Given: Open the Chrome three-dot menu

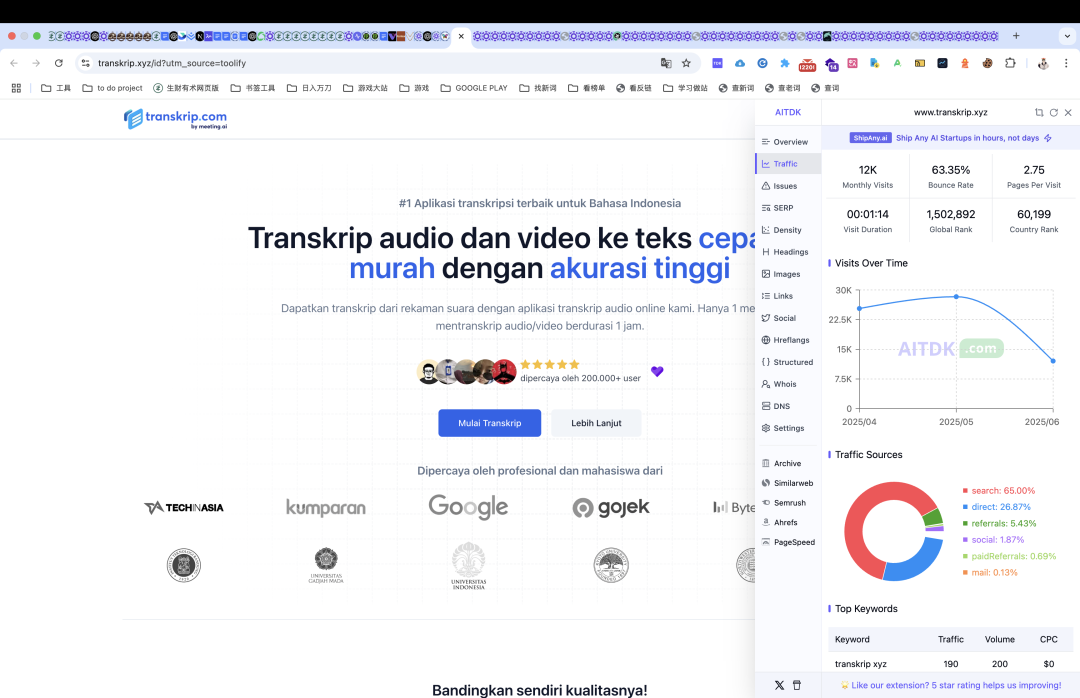Looking at the screenshot, I should [x=1066, y=63].
